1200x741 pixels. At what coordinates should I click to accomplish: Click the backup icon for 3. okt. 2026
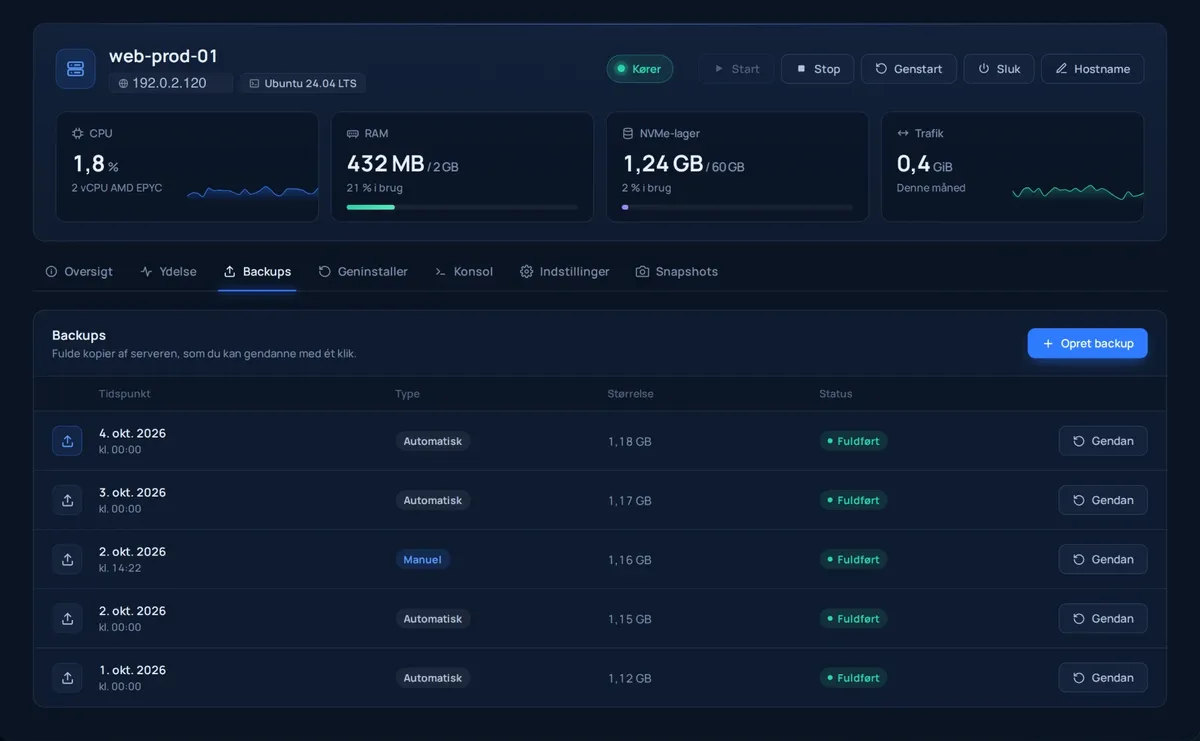point(67,500)
